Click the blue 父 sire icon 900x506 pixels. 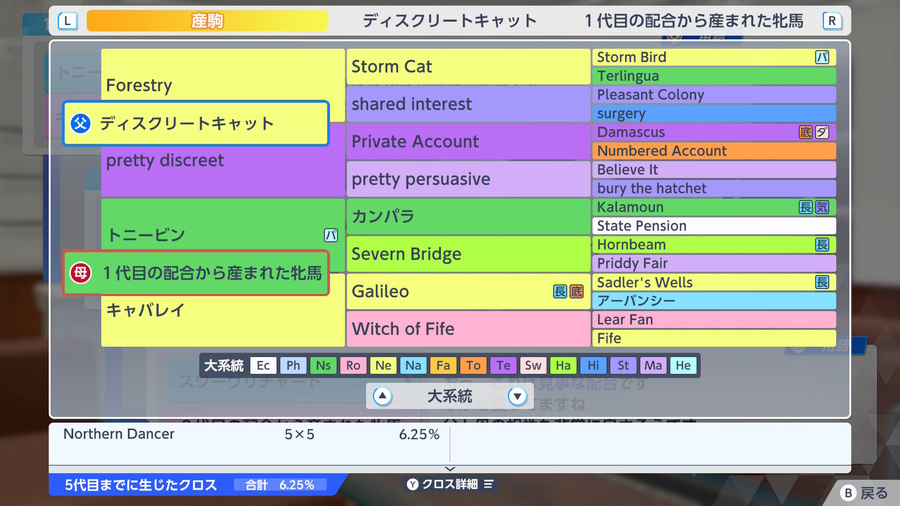point(80,123)
